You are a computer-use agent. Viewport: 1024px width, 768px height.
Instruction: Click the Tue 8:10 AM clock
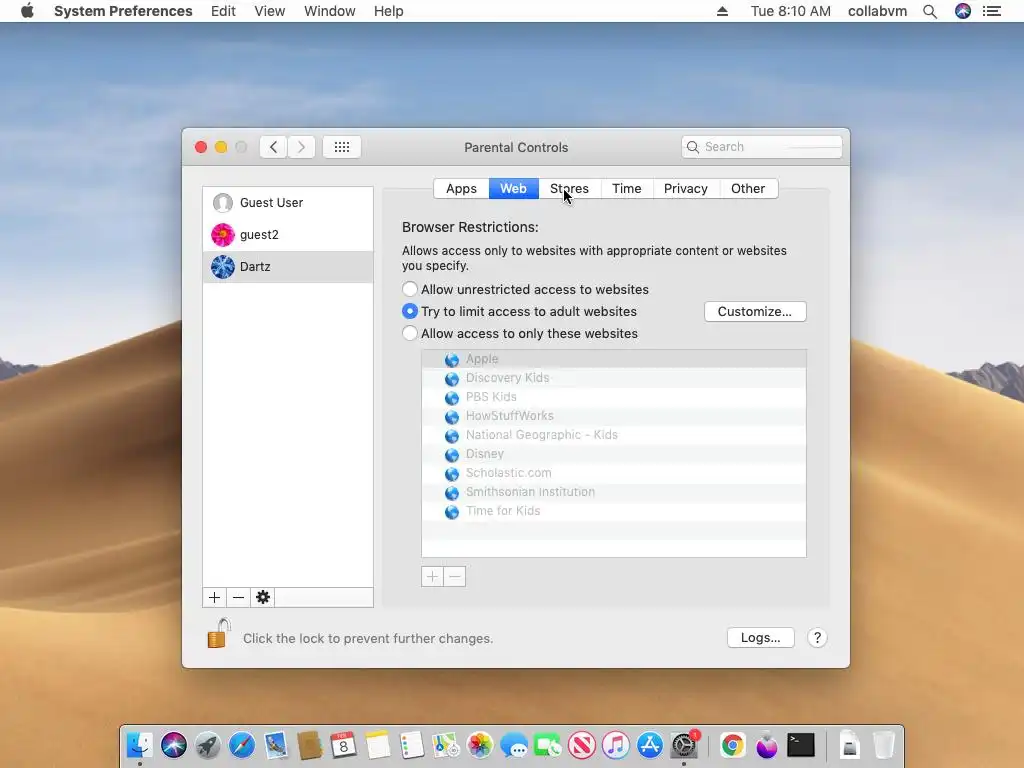pyautogui.click(x=791, y=11)
